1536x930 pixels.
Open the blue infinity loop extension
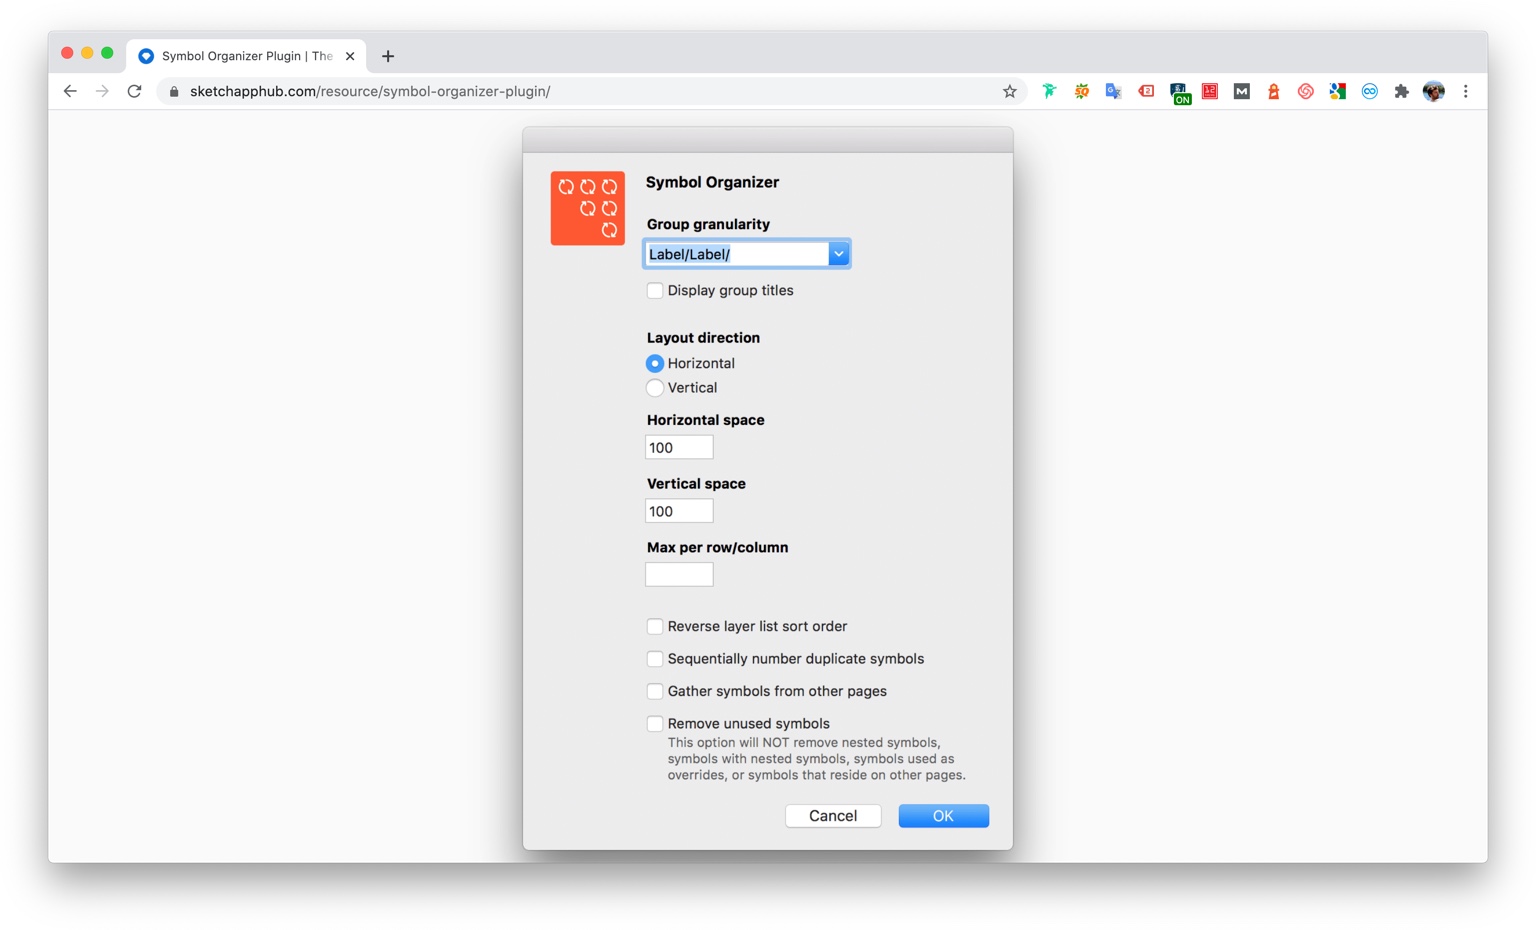coord(1370,91)
